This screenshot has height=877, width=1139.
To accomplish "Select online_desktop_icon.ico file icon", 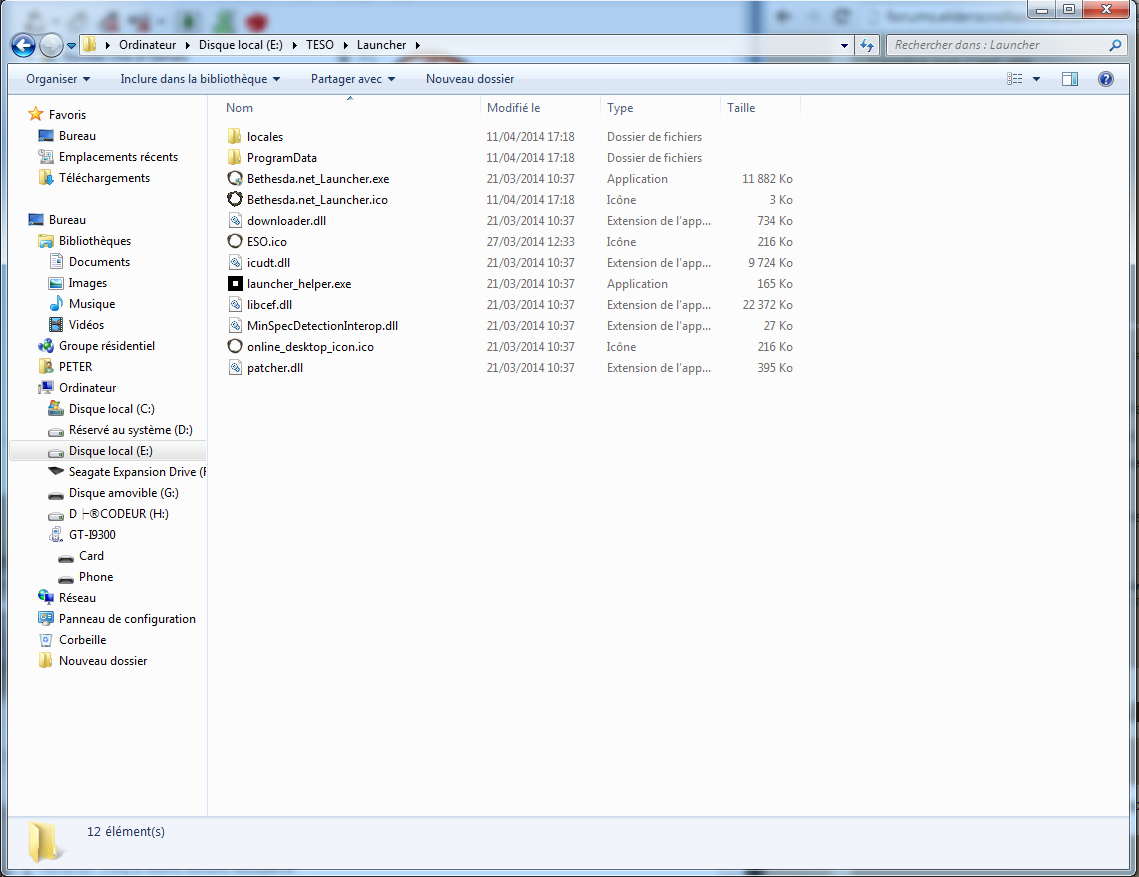I will click(x=235, y=347).
